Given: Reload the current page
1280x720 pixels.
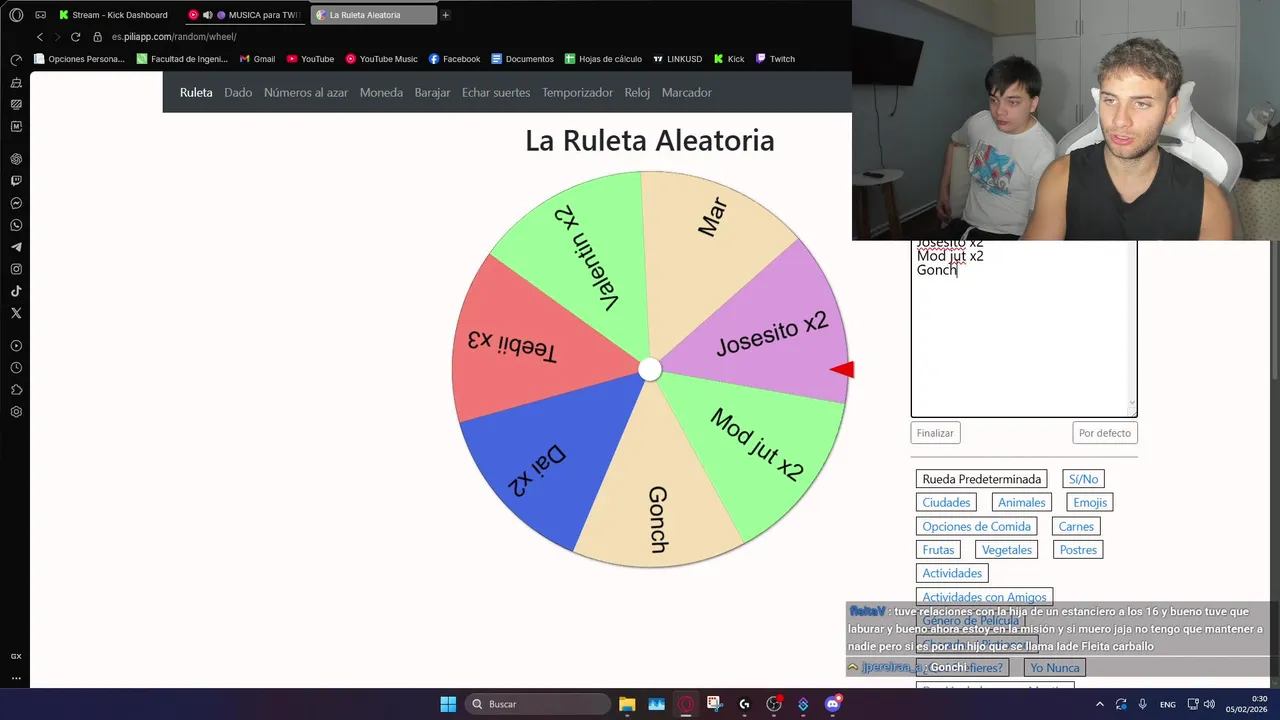Looking at the screenshot, I should (x=75, y=37).
